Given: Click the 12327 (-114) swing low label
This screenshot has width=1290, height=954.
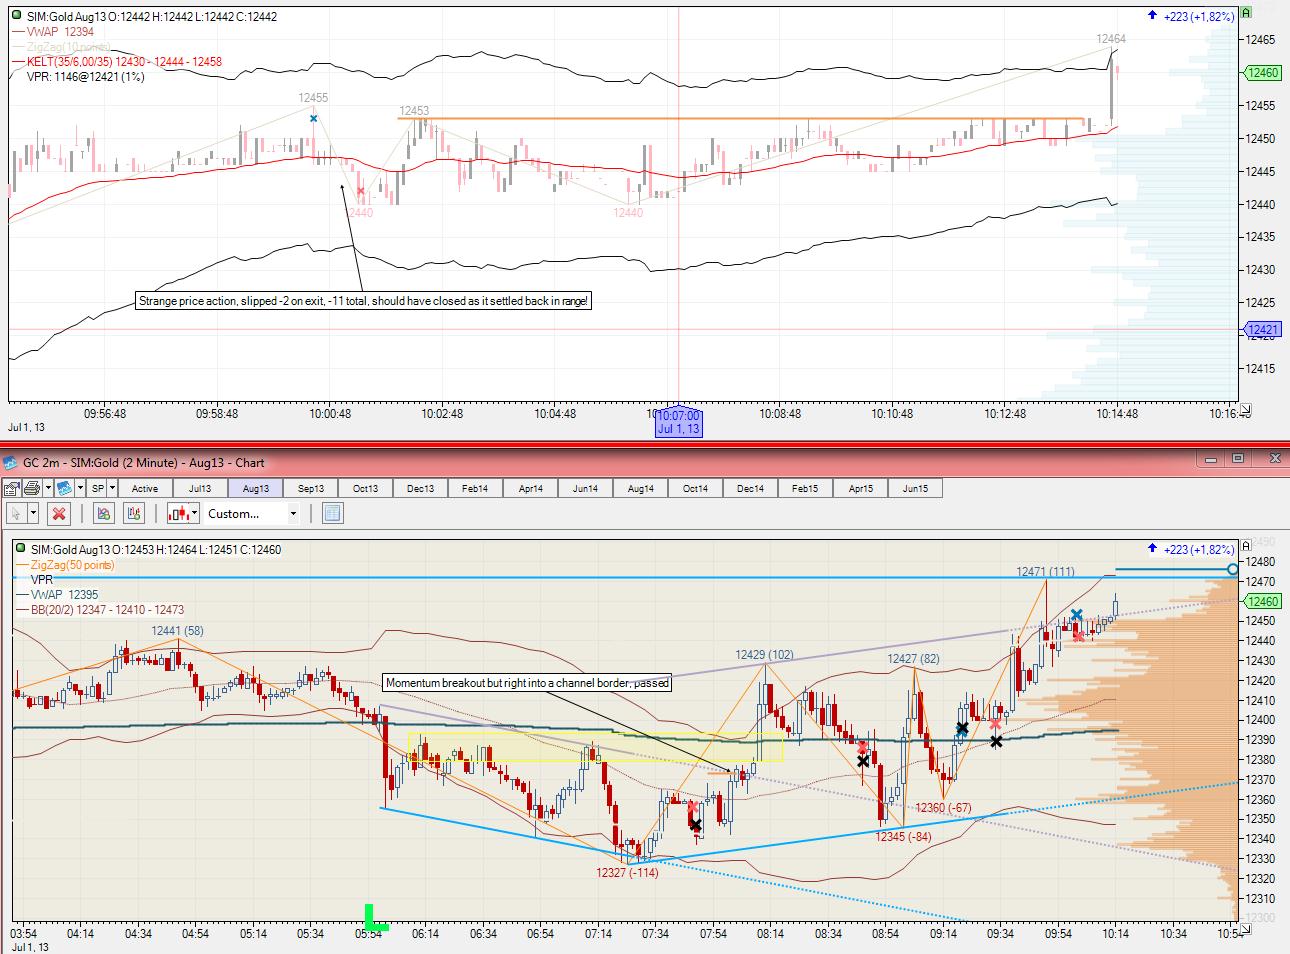Looking at the screenshot, I should click(627, 873).
